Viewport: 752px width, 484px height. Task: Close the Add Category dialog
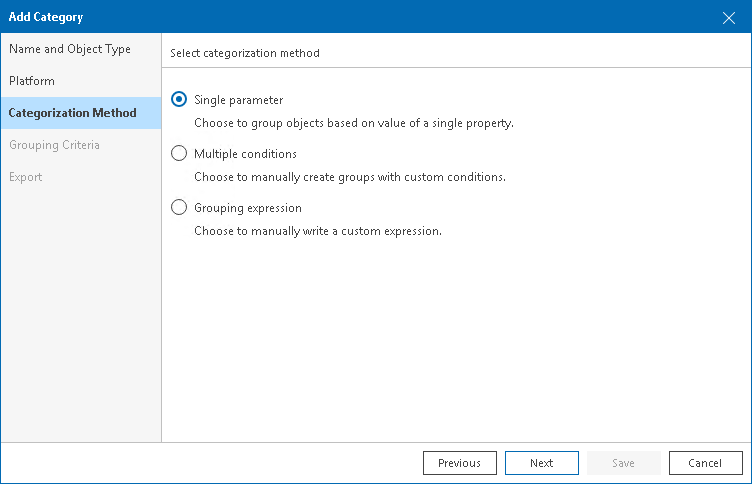(729, 17)
